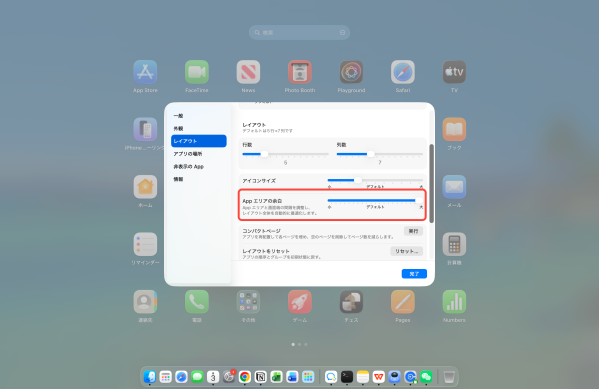
Task: Open the Reminders (リマインダー) app
Action: point(145,244)
